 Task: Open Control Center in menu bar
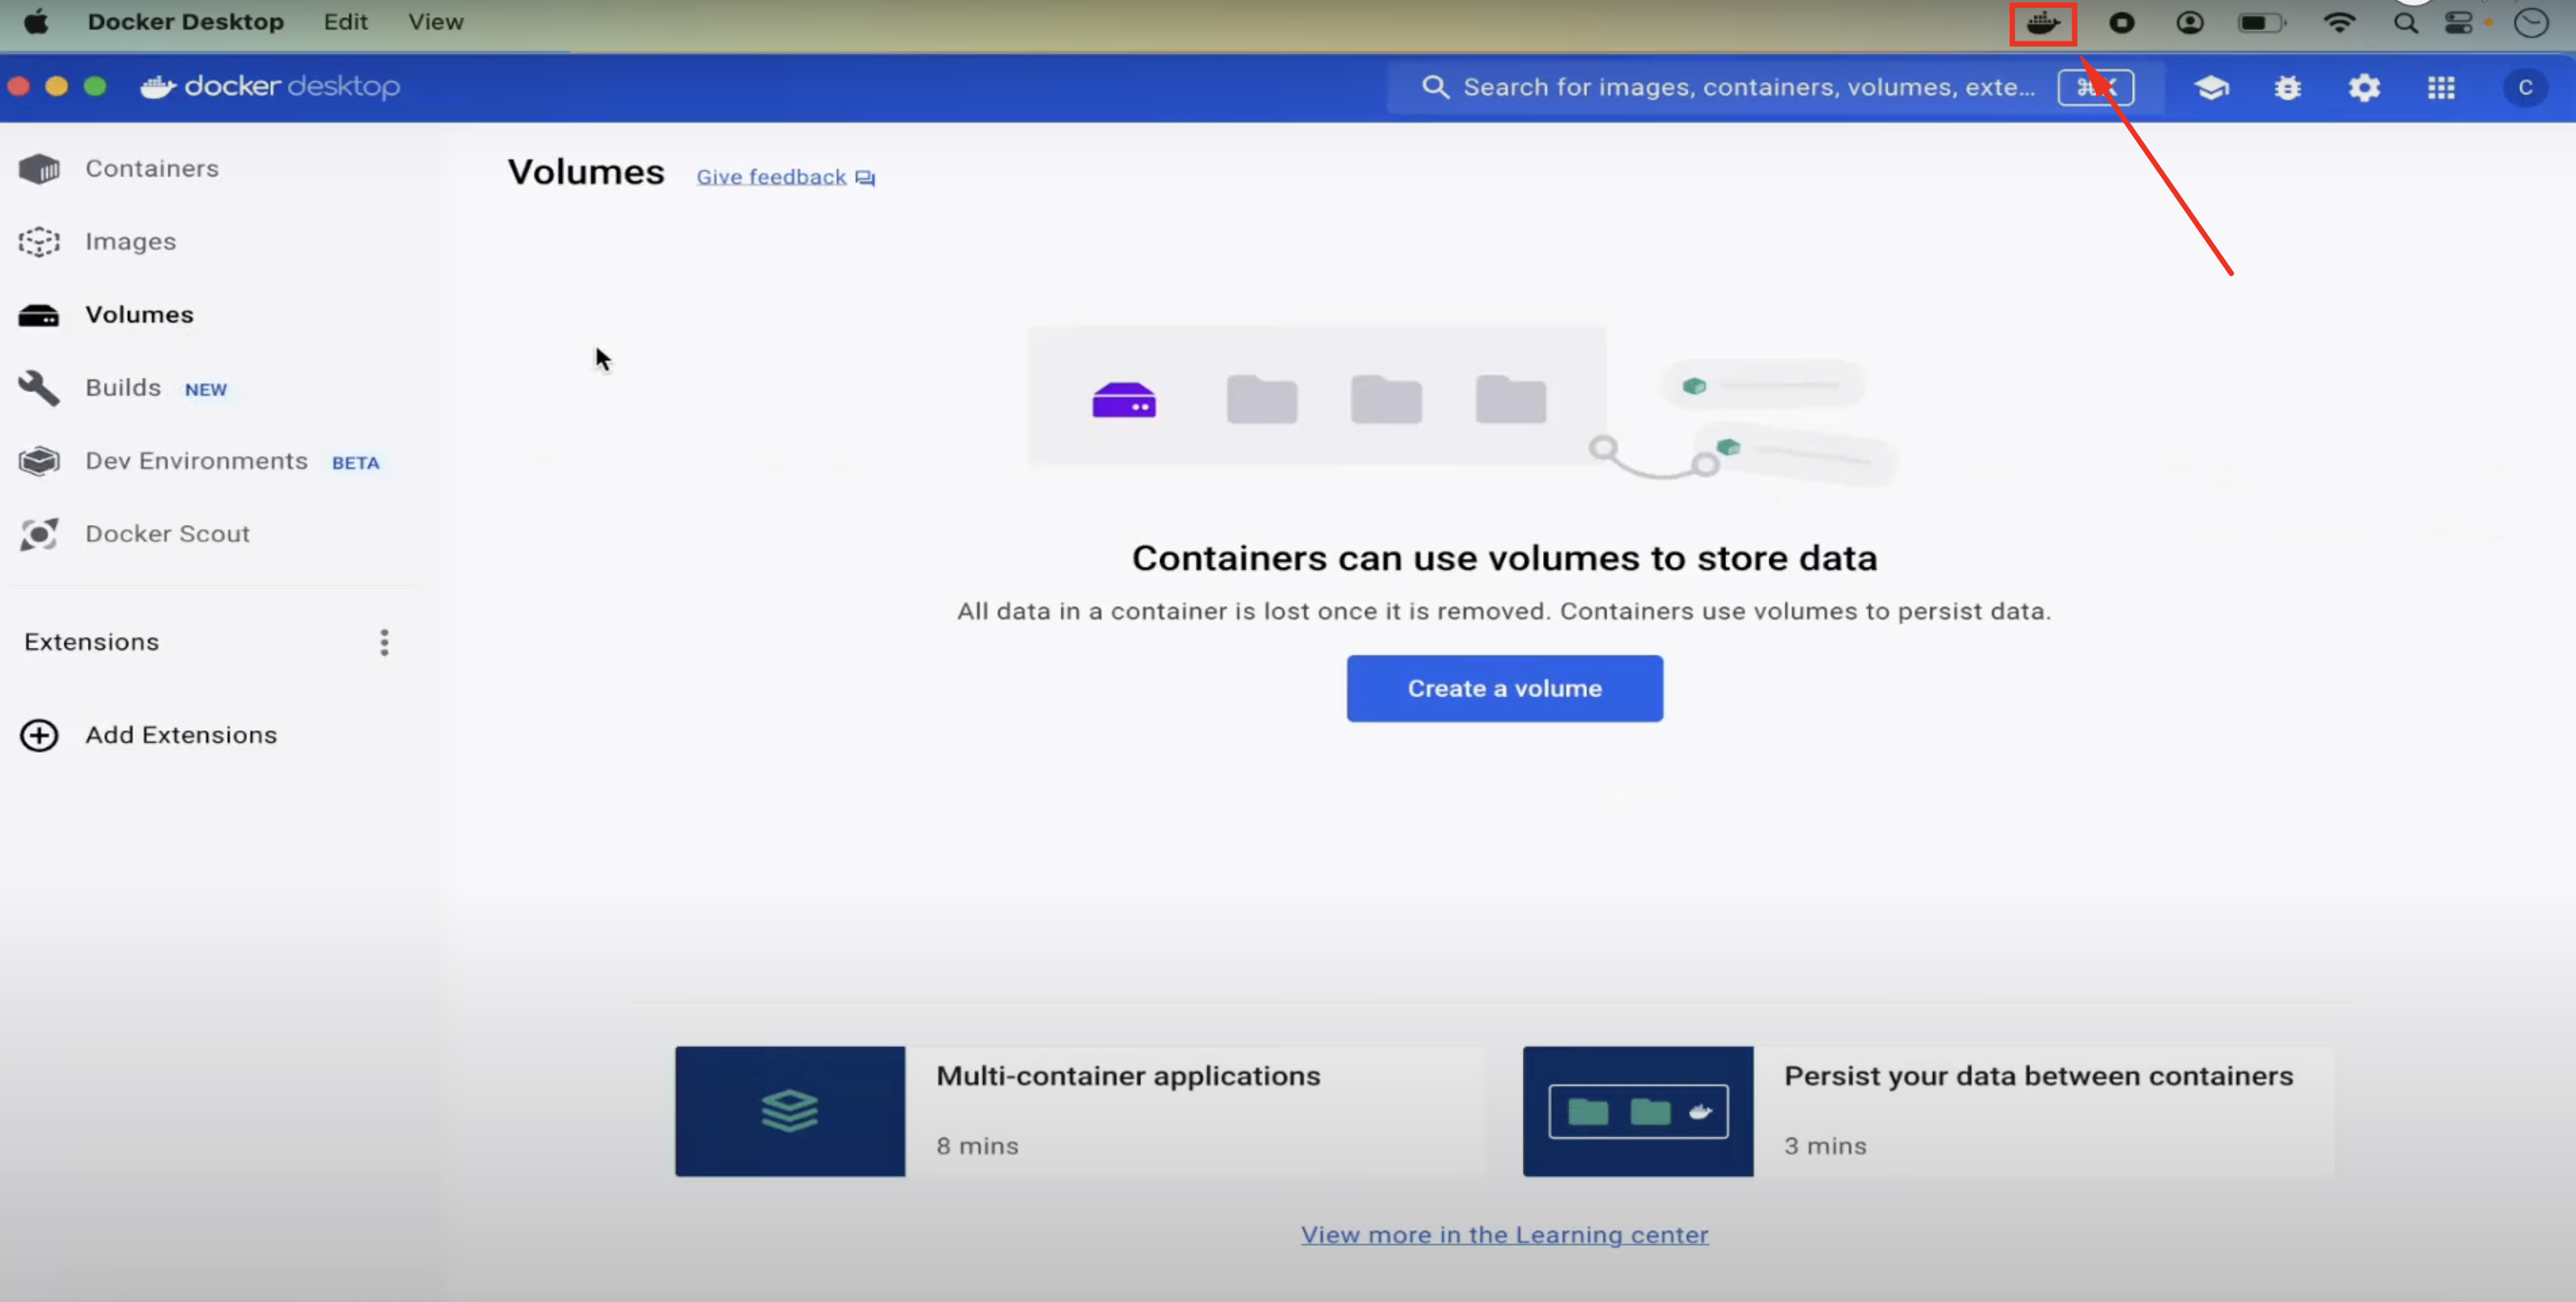pyautogui.click(x=2459, y=23)
